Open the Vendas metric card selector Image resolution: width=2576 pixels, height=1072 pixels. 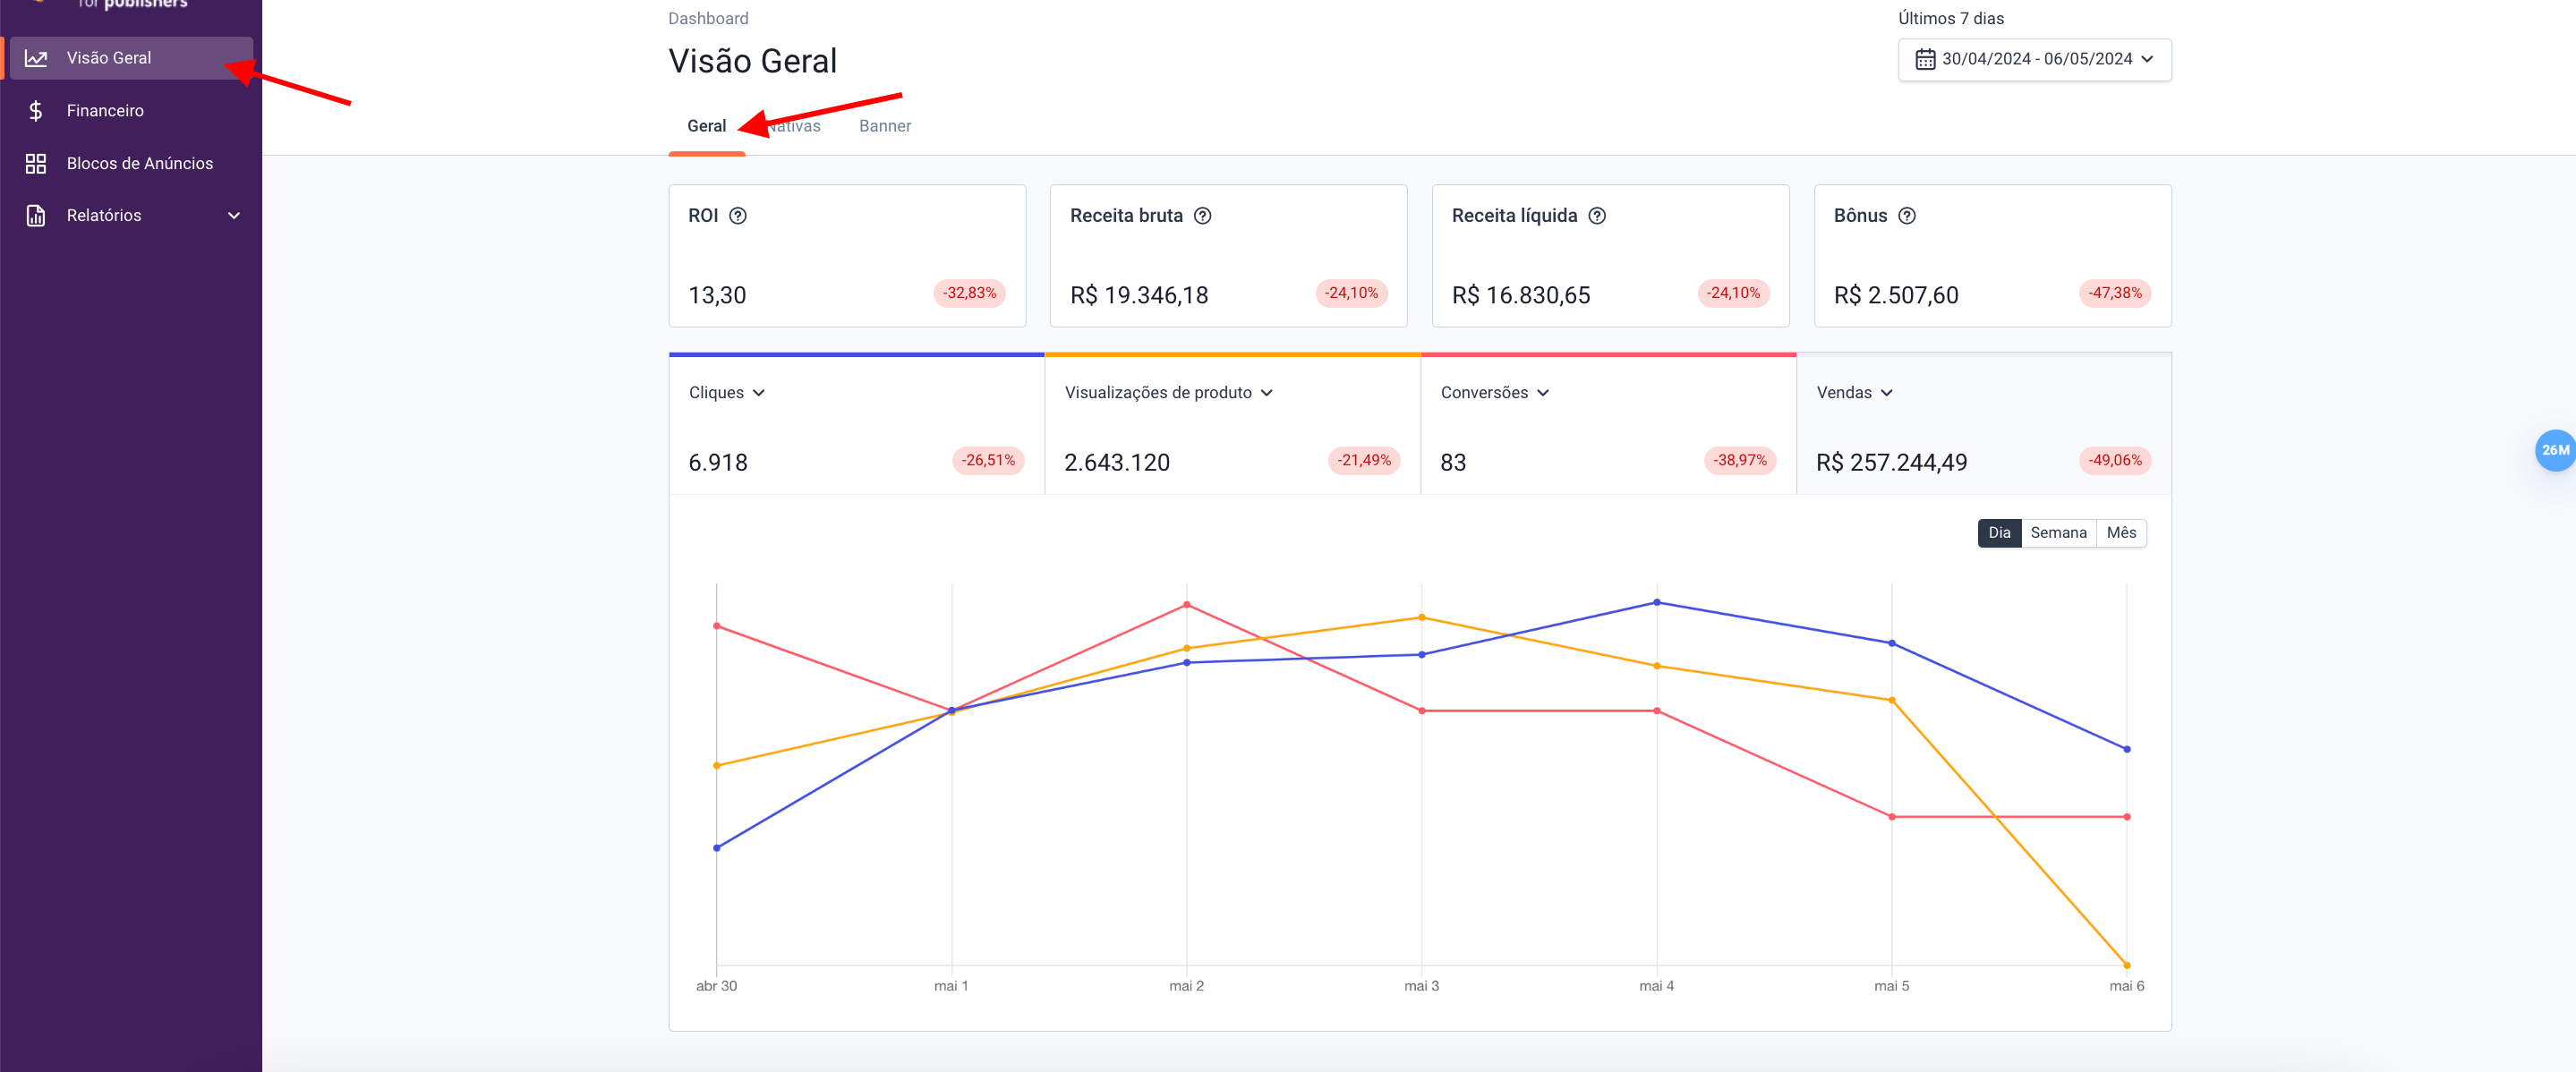1854,393
